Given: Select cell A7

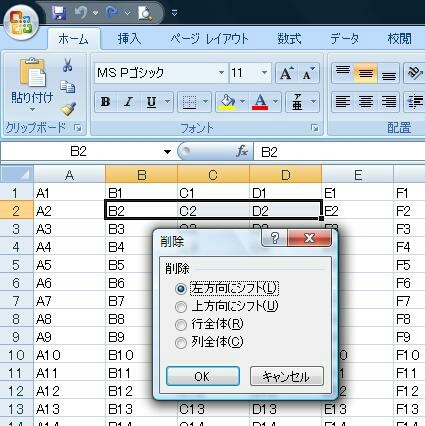Looking at the screenshot, I should (x=69, y=301).
